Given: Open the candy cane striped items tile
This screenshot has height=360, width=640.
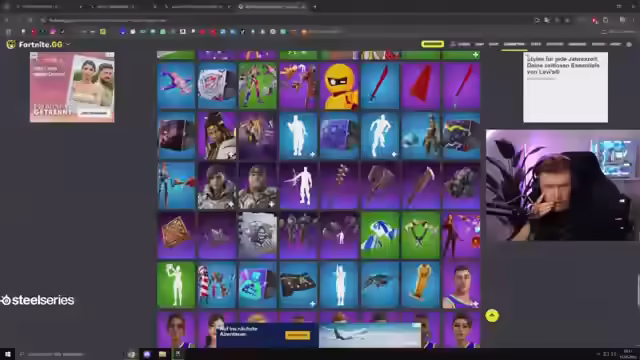Looking at the screenshot, I should (x=217, y=285).
